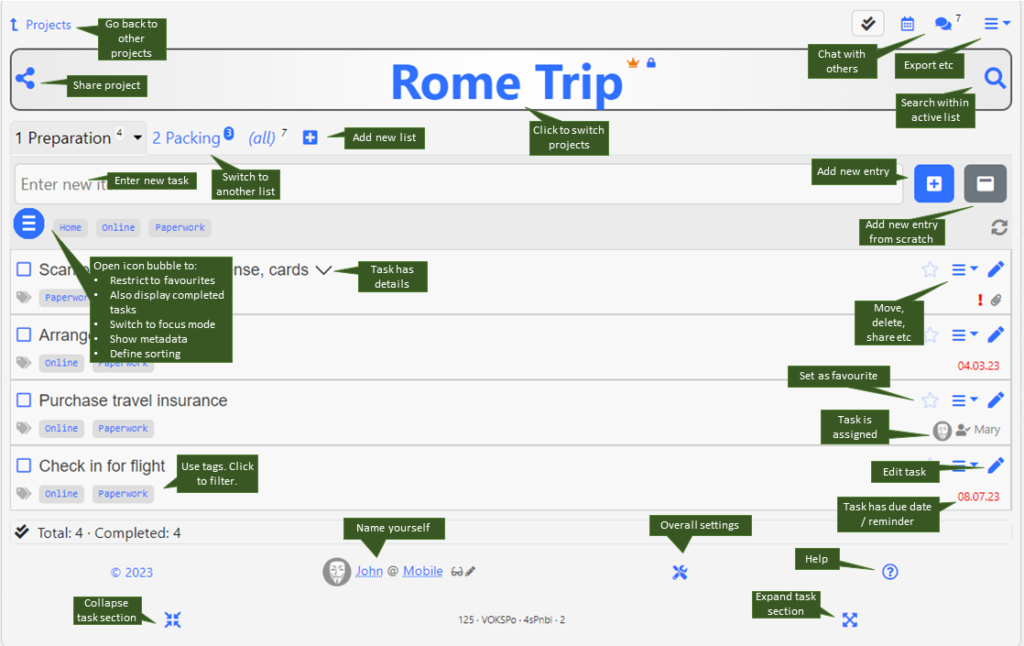This screenshot has height=646, width=1024.
Task: Click the blue add new entry button
Action: 933,184
